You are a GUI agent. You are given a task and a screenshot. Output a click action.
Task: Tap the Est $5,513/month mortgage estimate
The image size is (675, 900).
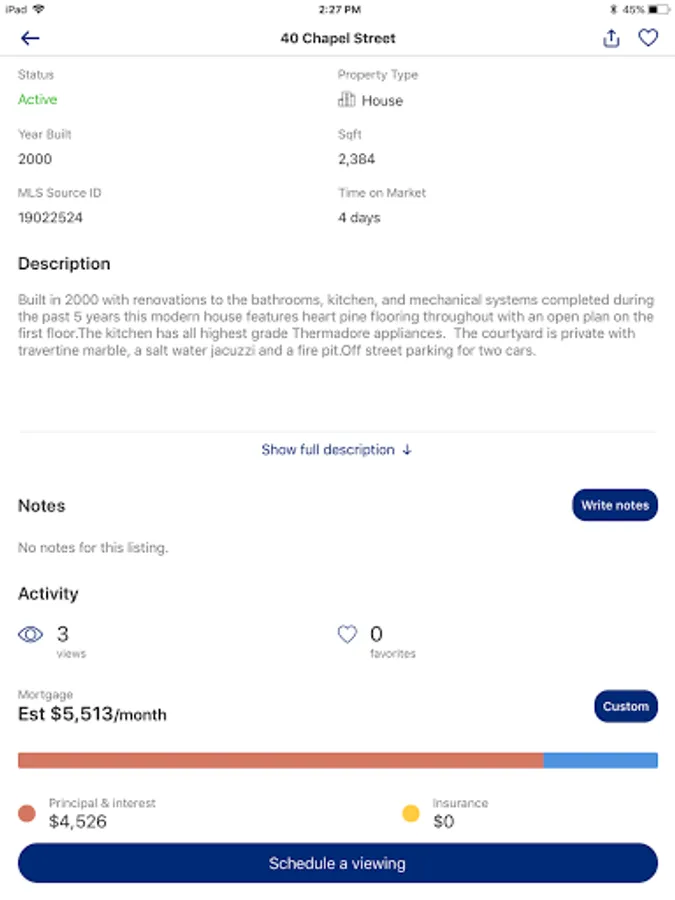click(92, 714)
